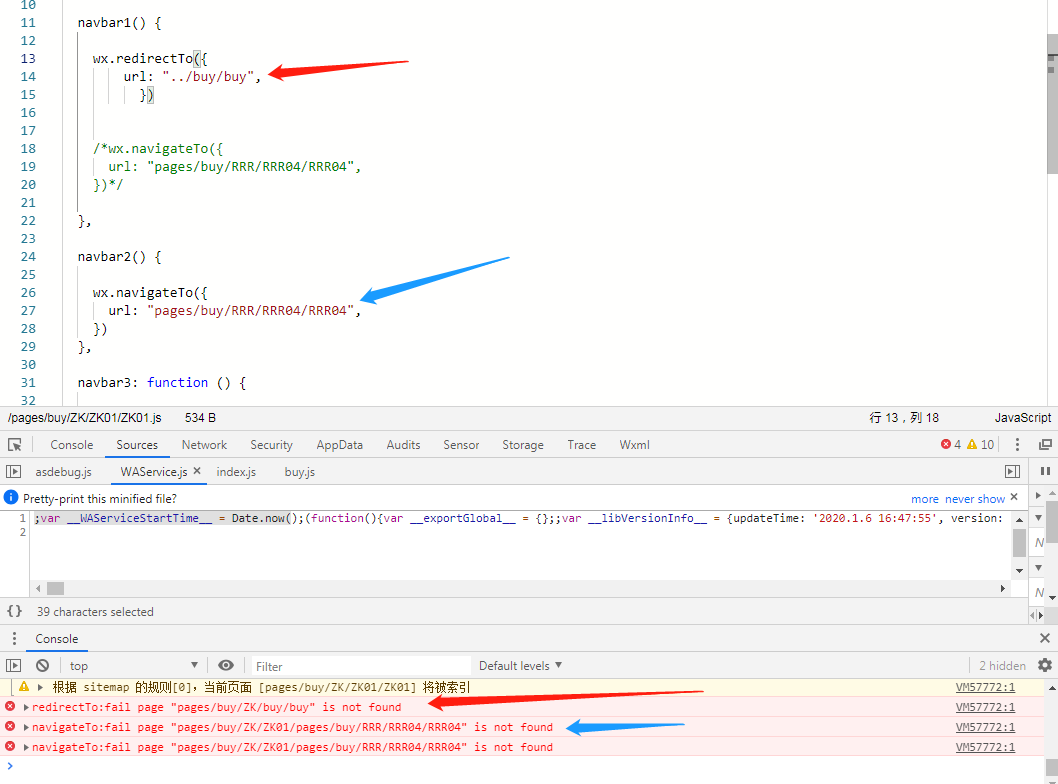The image size is (1058, 784).
Task: Dismiss the pretty-print info bar
Action: pyautogui.click(x=1014, y=497)
